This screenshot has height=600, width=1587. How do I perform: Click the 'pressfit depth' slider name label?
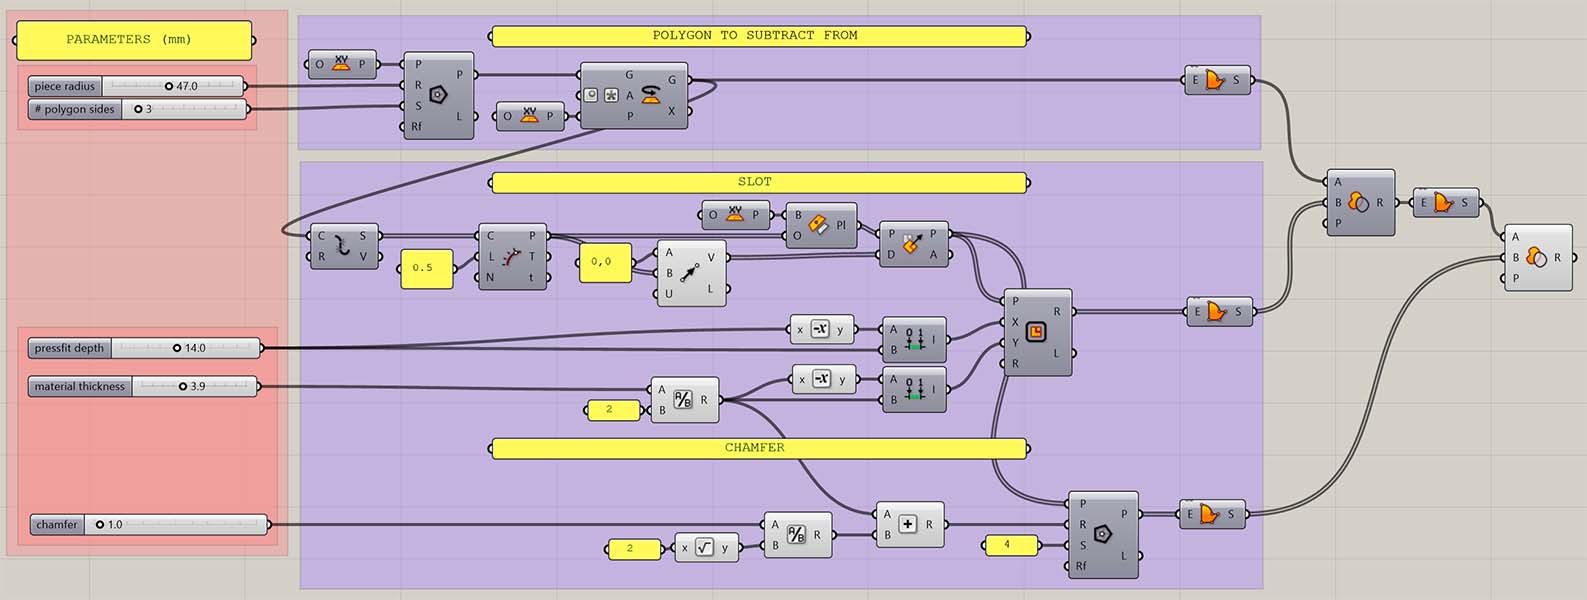pos(69,348)
